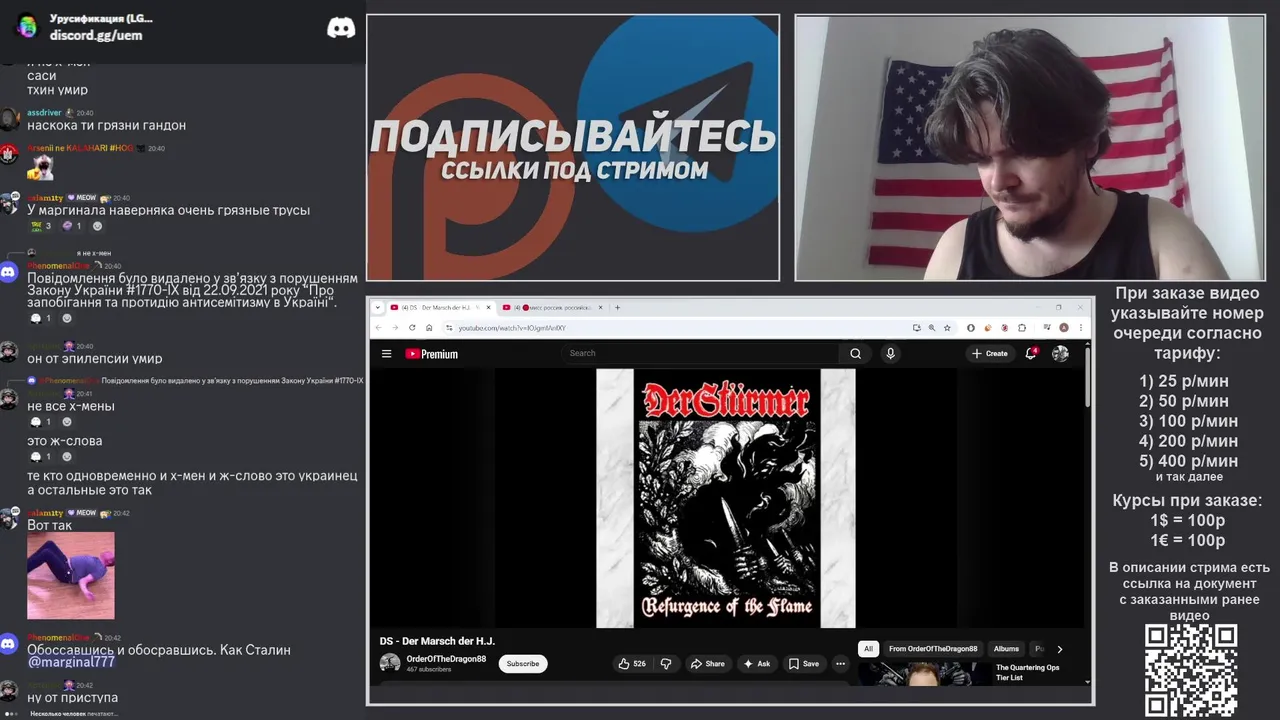Toggle the reaction under the Ukrainian law message
This screenshot has width=1280, height=720.
pos(41,318)
